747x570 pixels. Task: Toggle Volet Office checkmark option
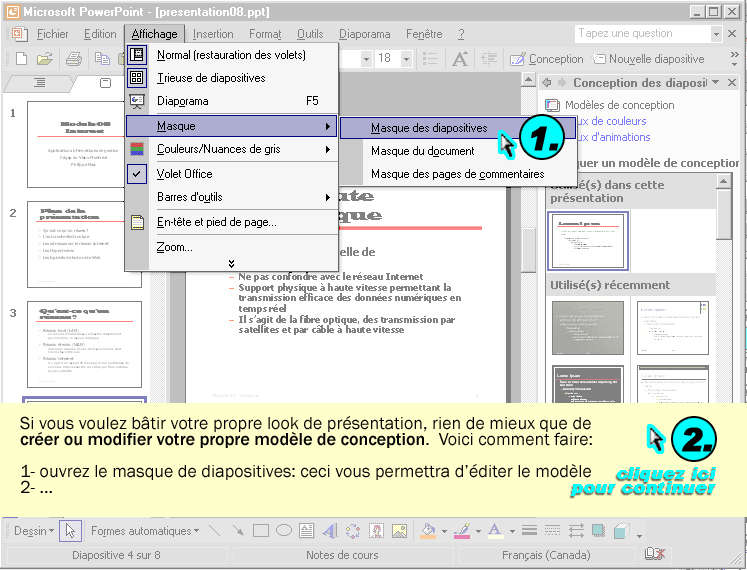pos(136,174)
